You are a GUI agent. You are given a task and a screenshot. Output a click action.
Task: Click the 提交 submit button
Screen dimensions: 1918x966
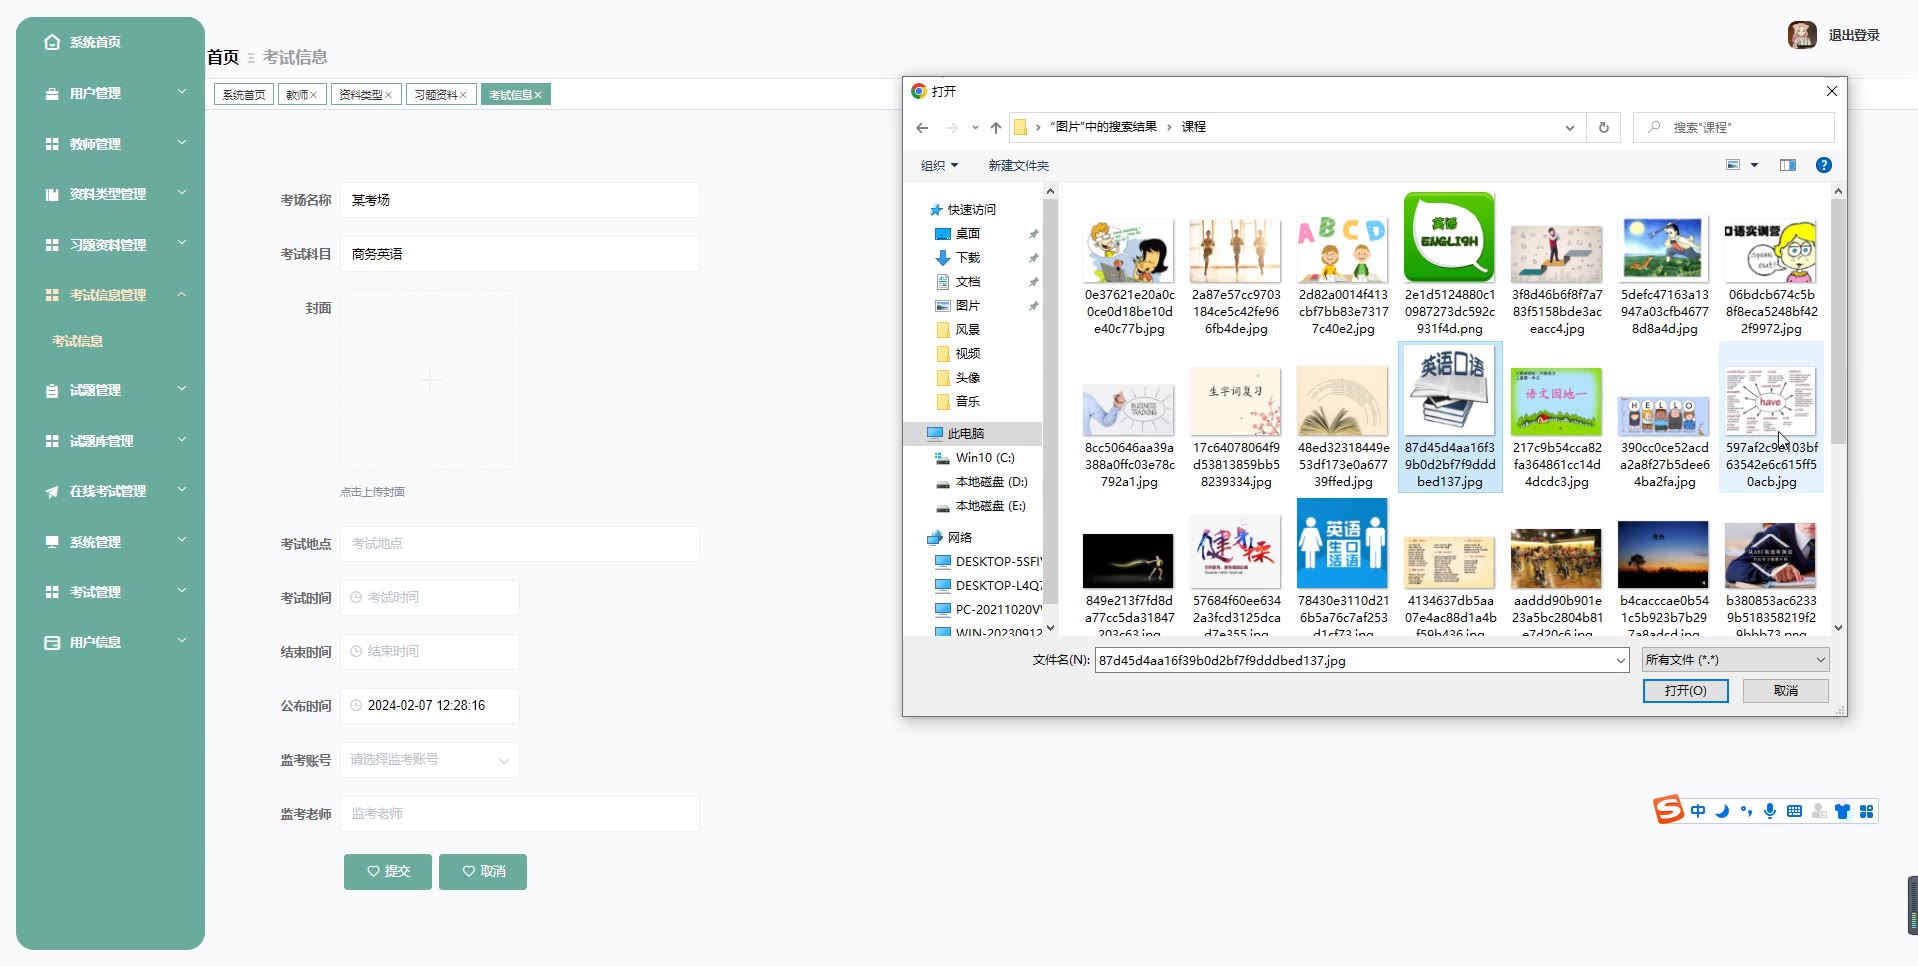[x=388, y=872]
